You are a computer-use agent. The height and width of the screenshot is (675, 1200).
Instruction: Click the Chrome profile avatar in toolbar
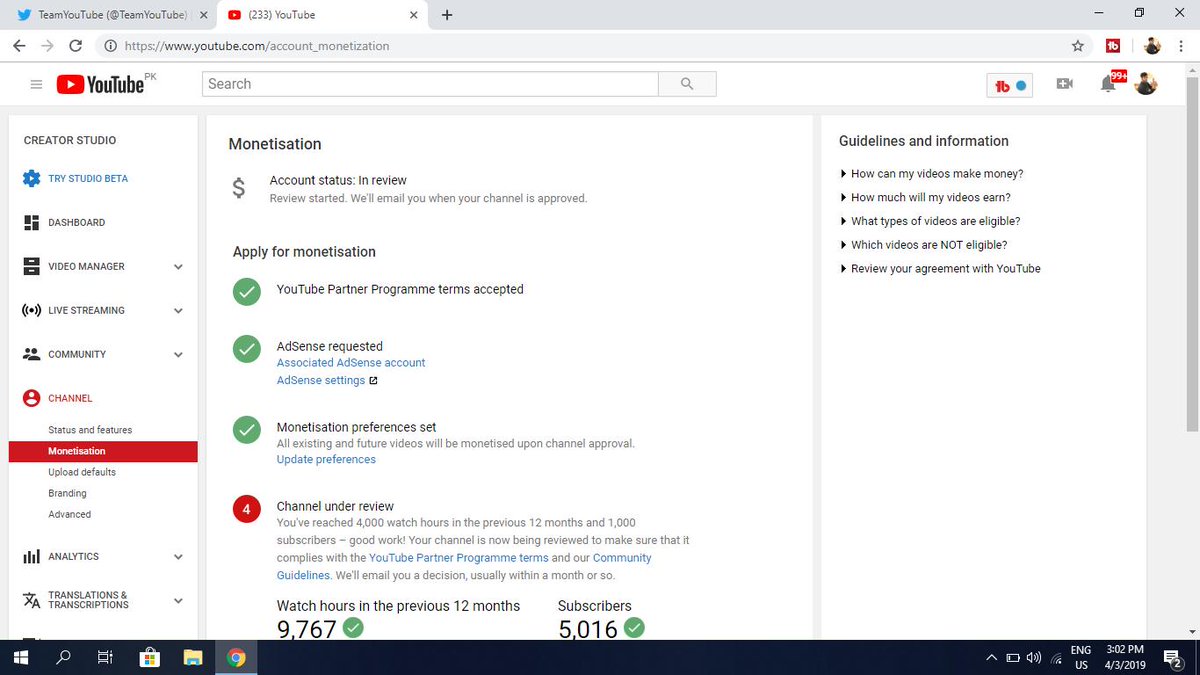point(1152,45)
